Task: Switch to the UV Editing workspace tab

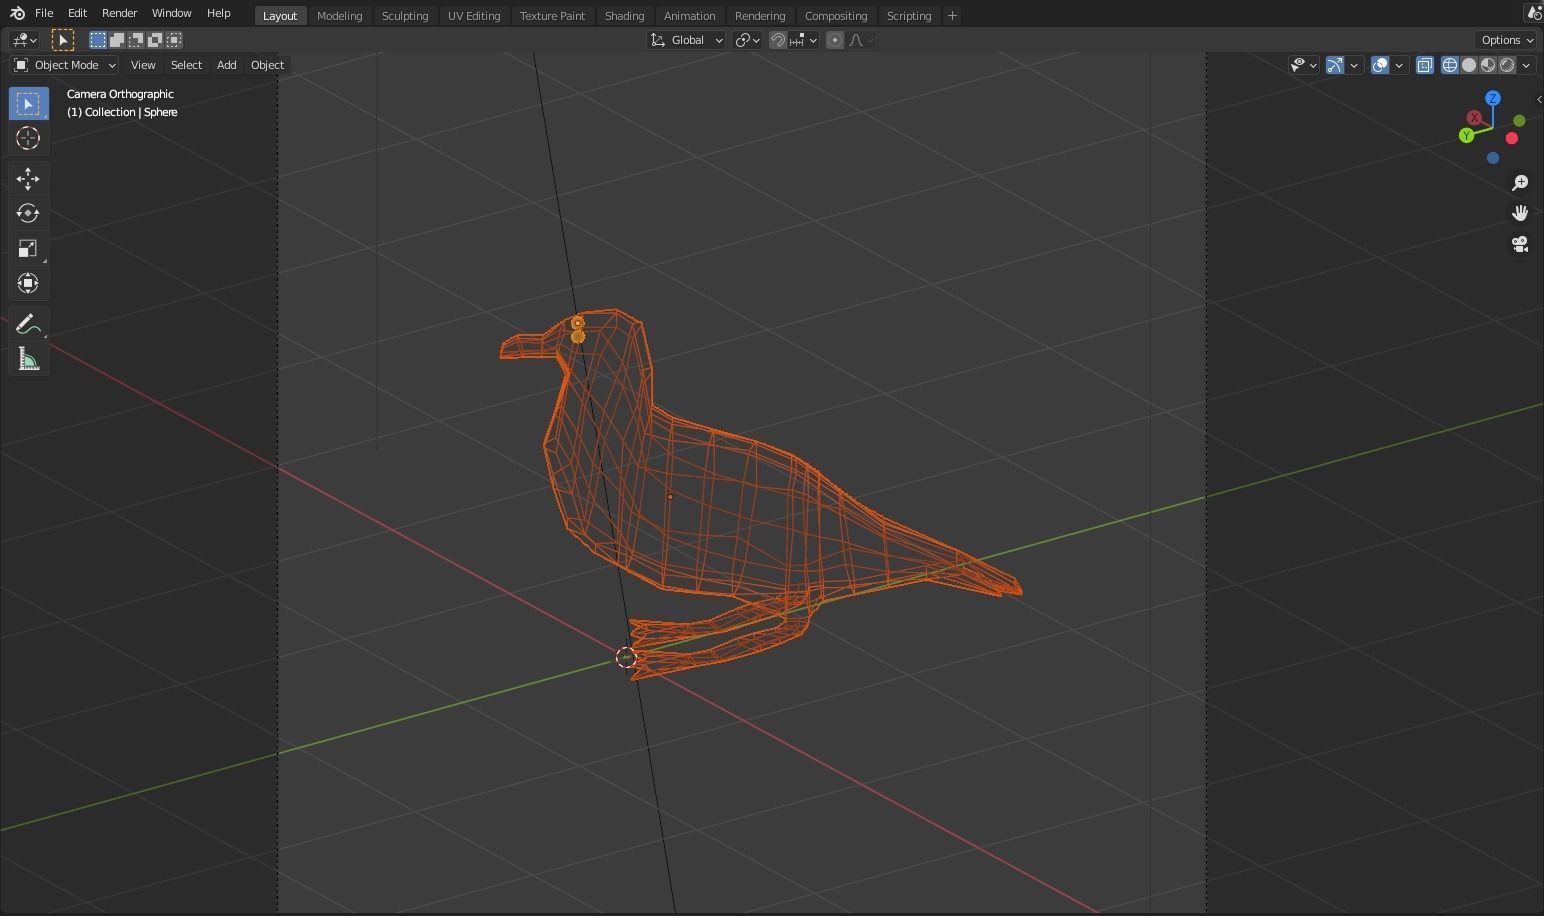Action: pos(474,16)
